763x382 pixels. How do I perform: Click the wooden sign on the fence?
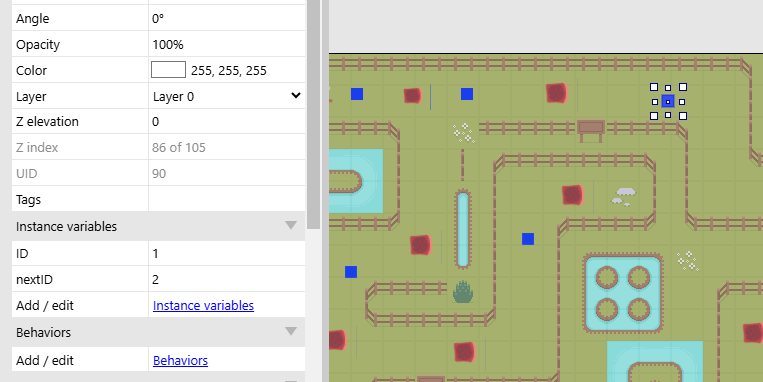591,130
